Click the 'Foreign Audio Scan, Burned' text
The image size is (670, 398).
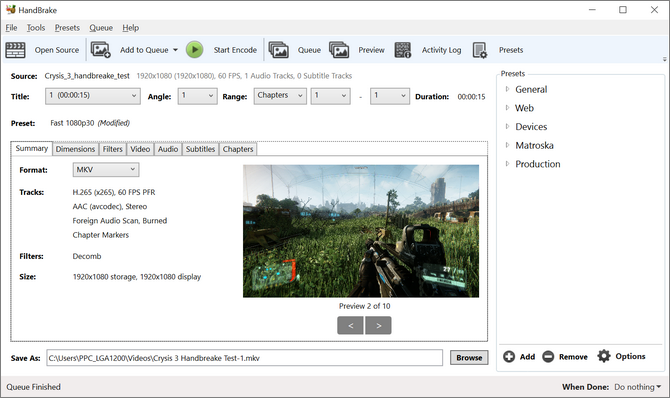click(x=120, y=221)
